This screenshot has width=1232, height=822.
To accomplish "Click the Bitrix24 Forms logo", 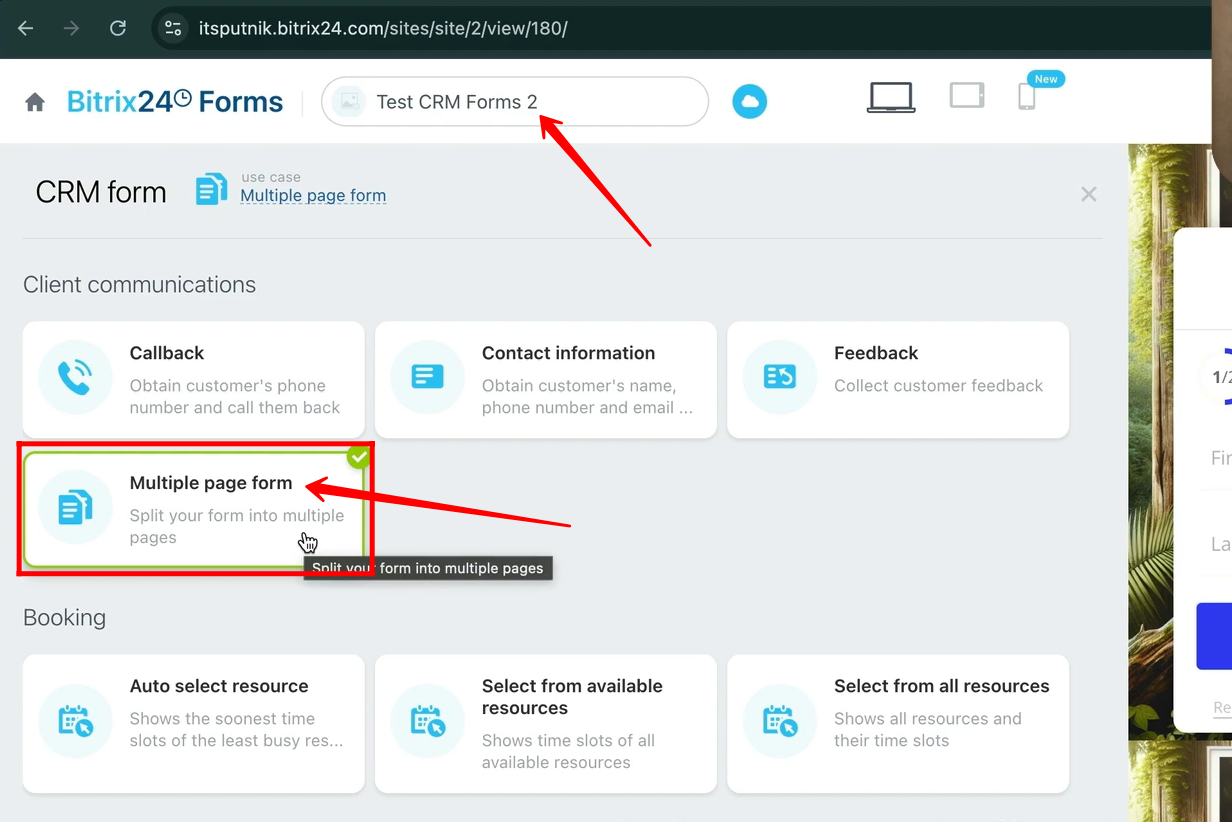I will click(x=175, y=102).
